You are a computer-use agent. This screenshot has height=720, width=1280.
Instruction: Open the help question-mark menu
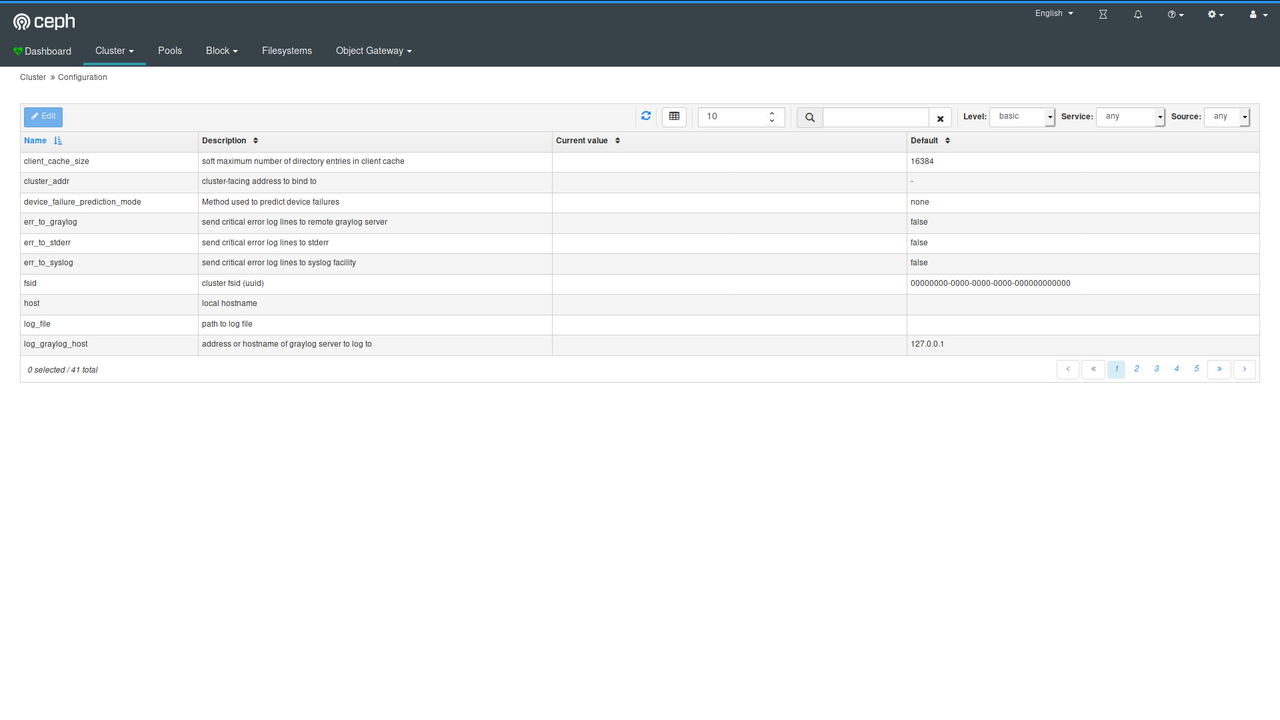pos(1175,15)
